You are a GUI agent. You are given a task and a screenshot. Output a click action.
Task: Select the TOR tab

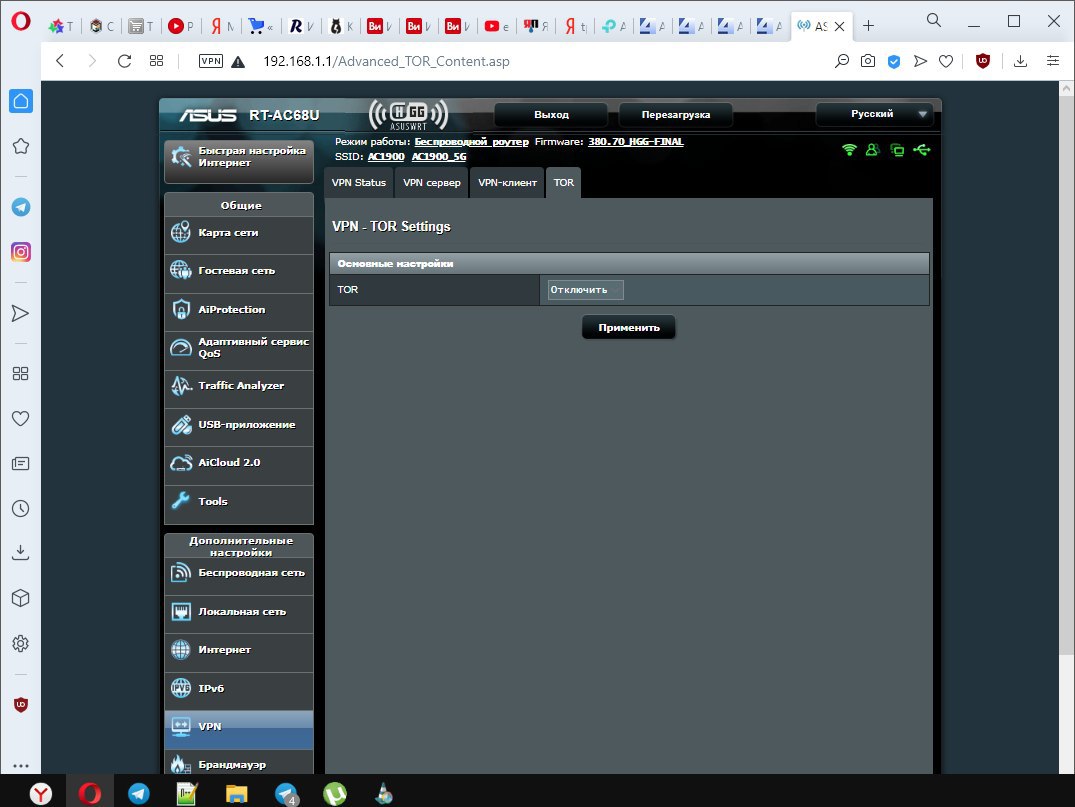click(564, 183)
